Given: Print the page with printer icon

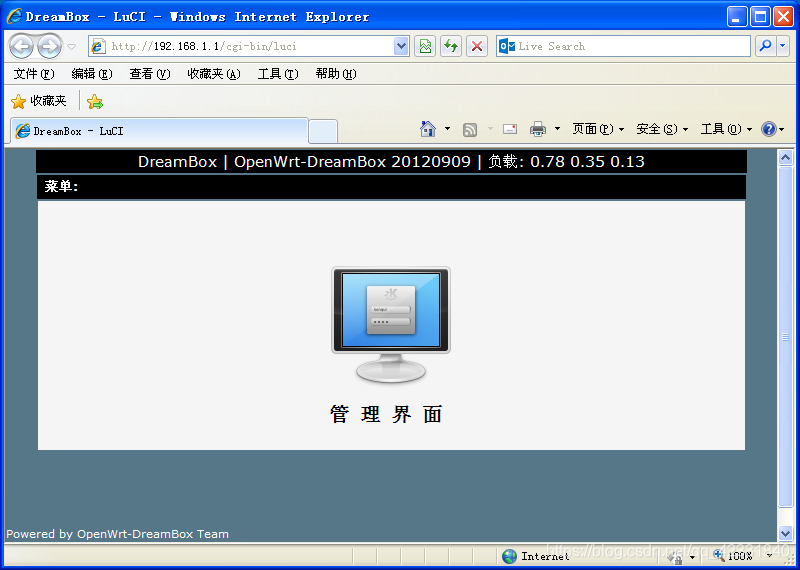Looking at the screenshot, I should pyautogui.click(x=538, y=129).
